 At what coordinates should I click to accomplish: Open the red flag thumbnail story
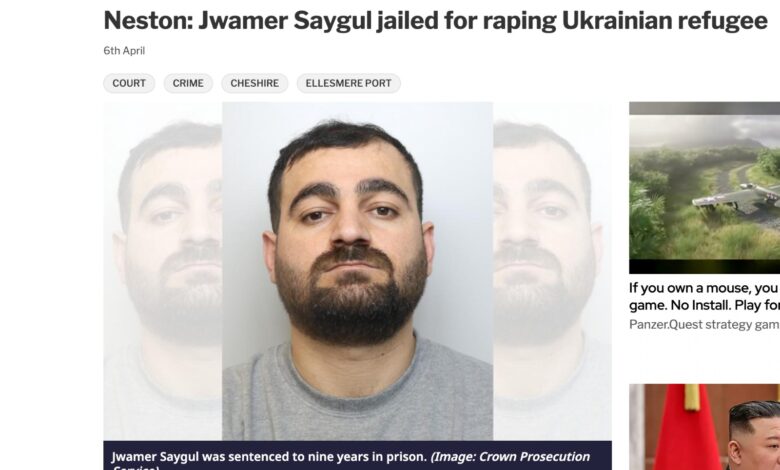704,427
